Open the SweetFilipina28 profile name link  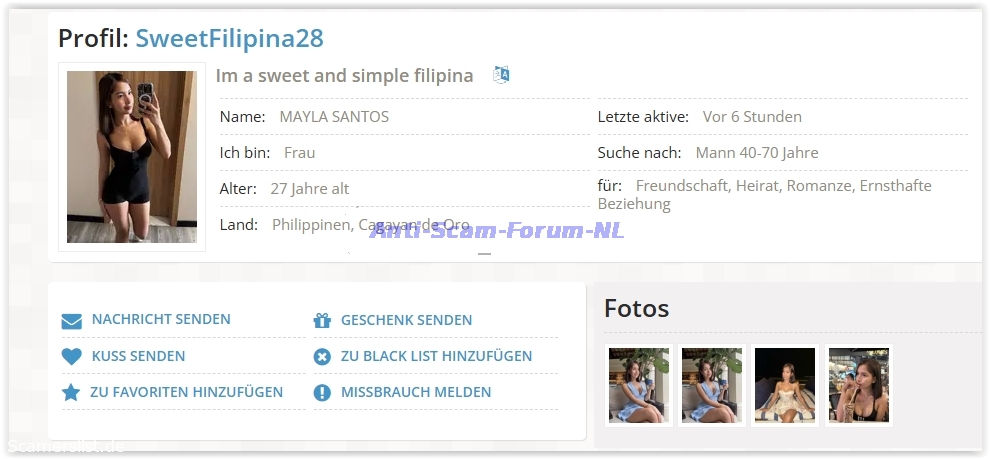coord(230,39)
